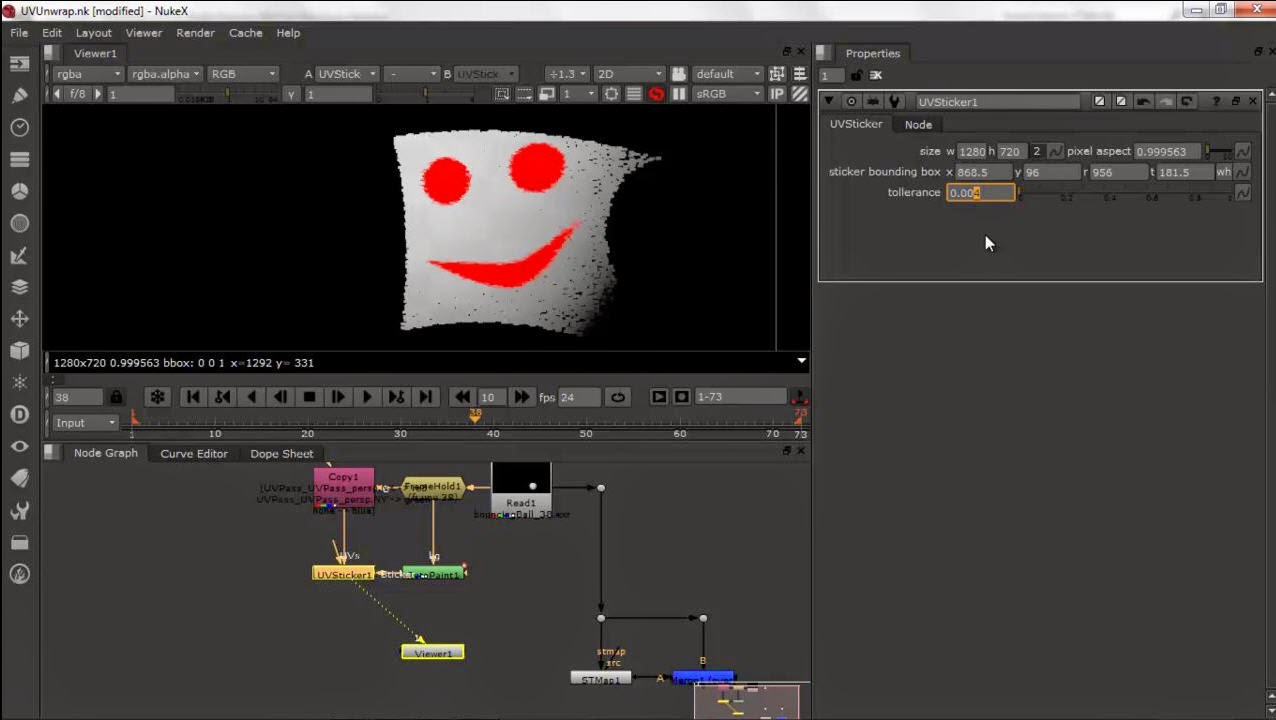Viewport: 1276px width, 720px height.
Task: Stop playback with the stop button
Action: (x=309, y=397)
